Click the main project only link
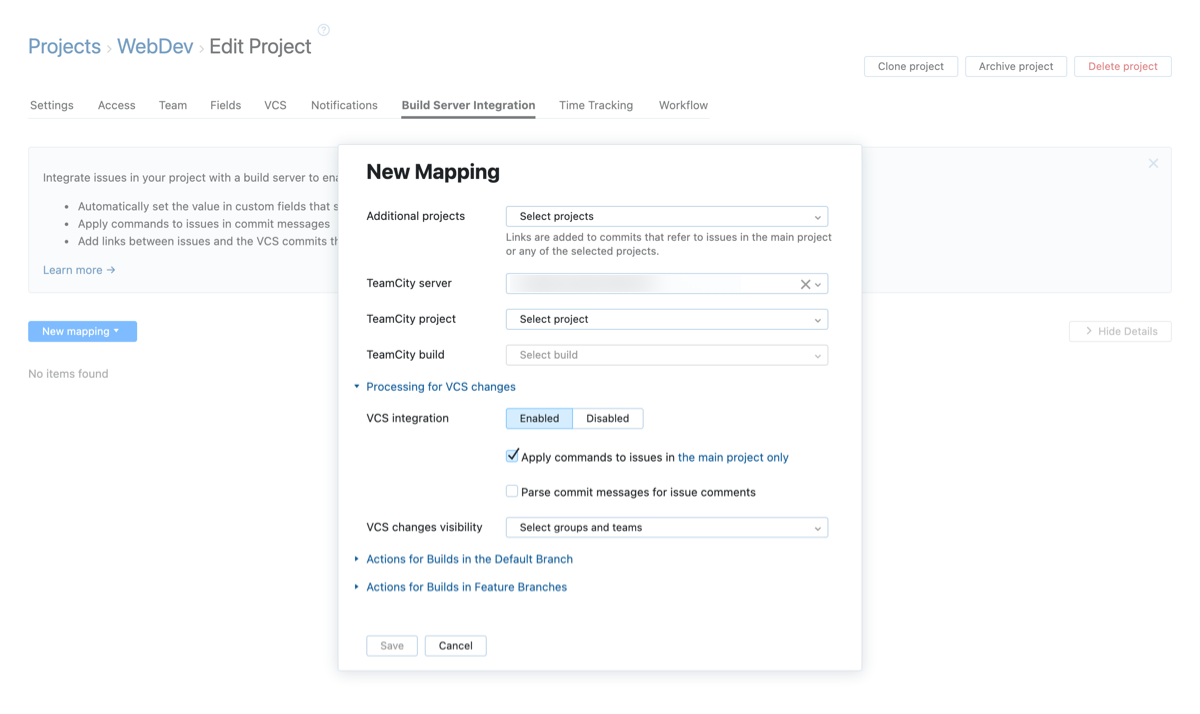 click(x=733, y=458)
